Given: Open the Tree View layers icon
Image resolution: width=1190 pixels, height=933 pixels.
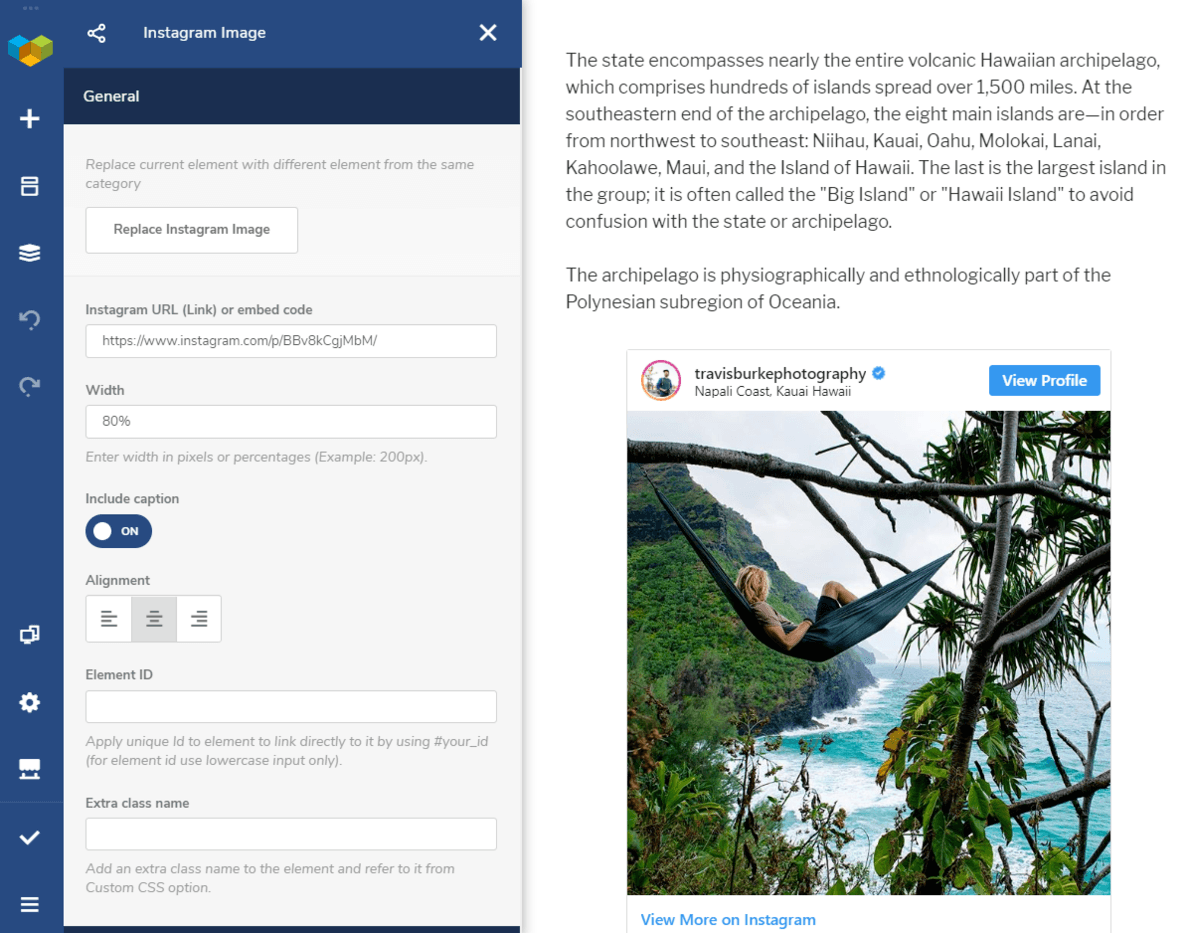Looking at the screenshot, I should pos(30,253).
